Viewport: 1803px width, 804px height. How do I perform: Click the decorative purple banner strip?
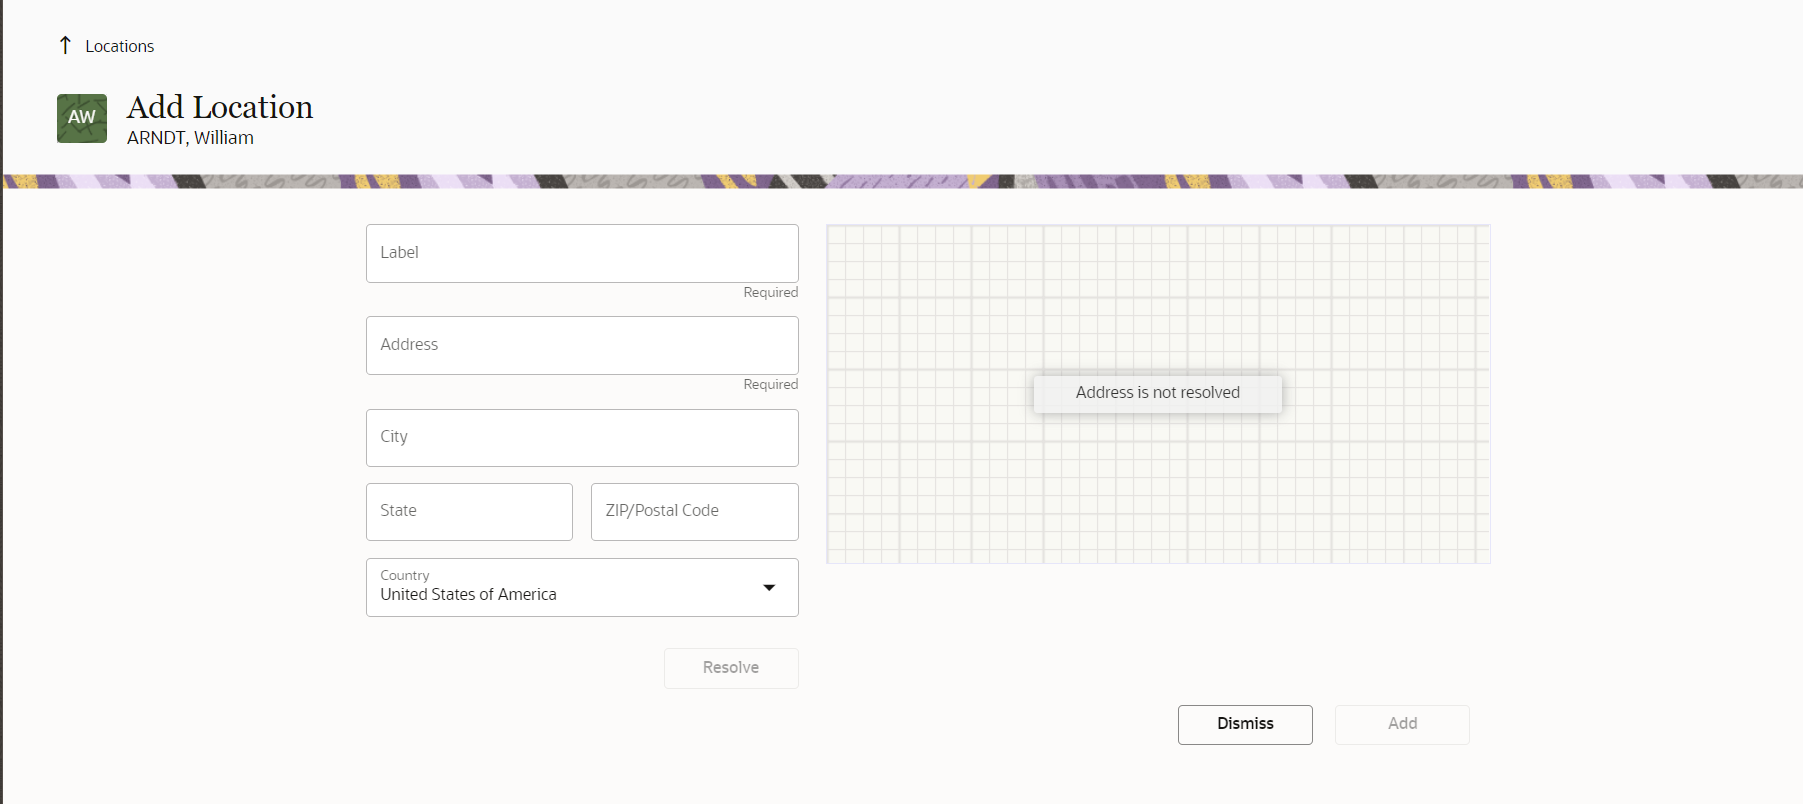coord(902,181)
